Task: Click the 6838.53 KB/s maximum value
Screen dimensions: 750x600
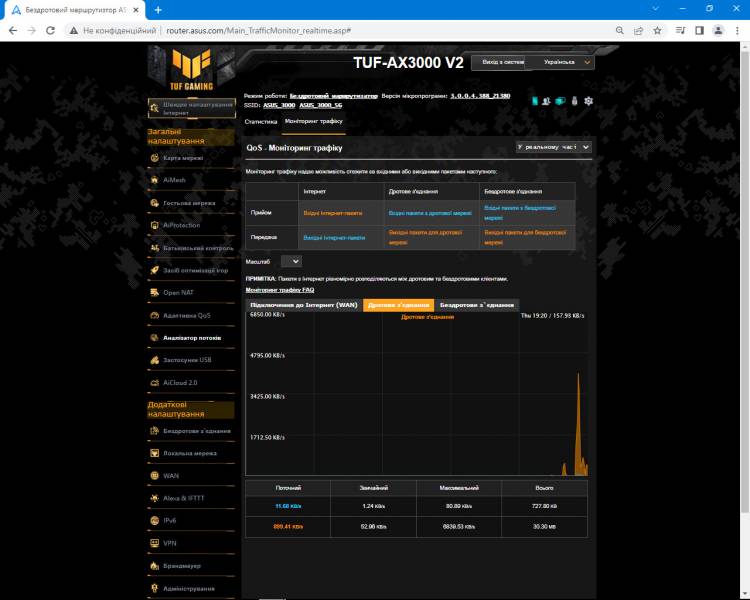Action: pyautogui.click(x=459, y=526)
